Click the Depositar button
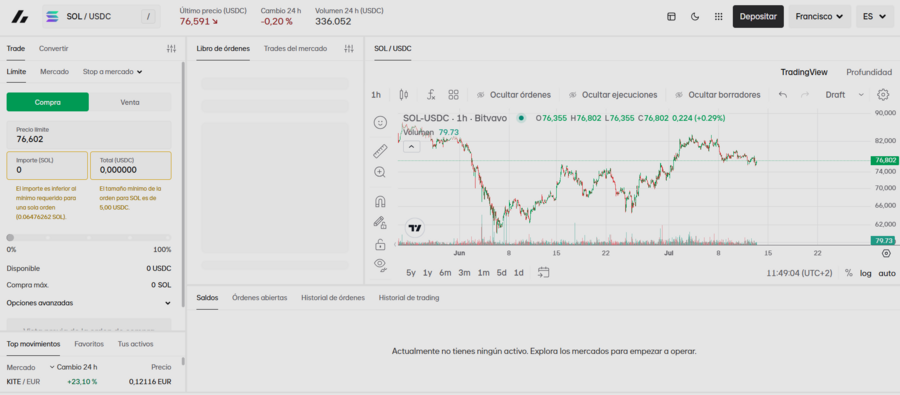 (758, 17)
